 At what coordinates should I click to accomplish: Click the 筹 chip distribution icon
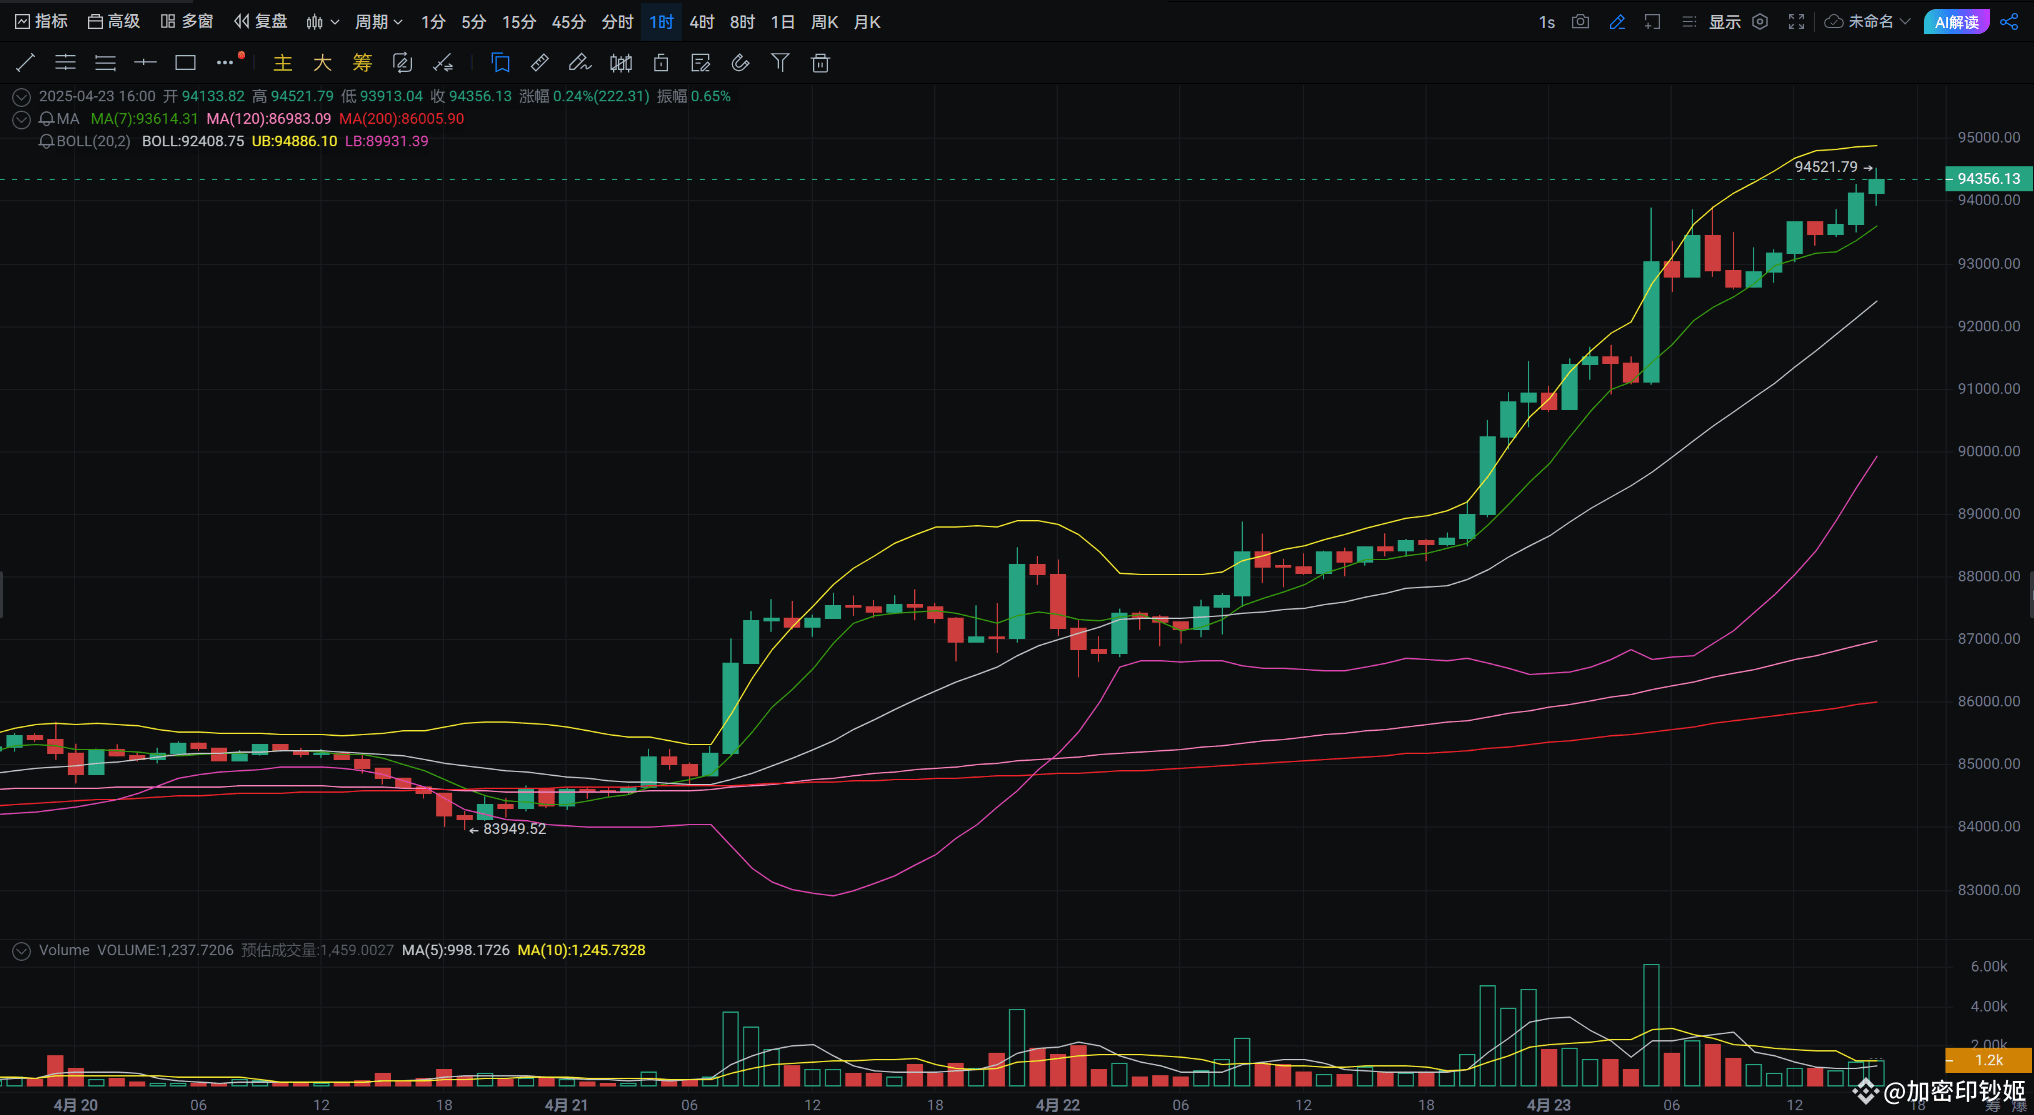(x=361, y=62)
